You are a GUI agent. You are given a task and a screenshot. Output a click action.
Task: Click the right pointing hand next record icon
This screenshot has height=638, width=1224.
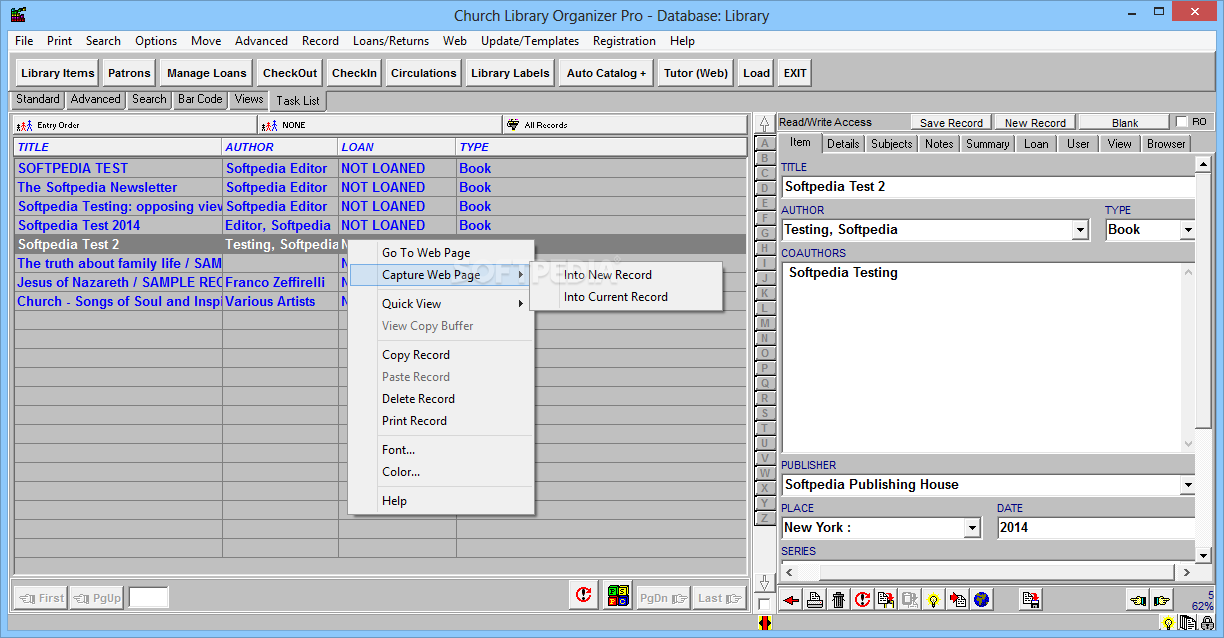[x=1161, y=600]
